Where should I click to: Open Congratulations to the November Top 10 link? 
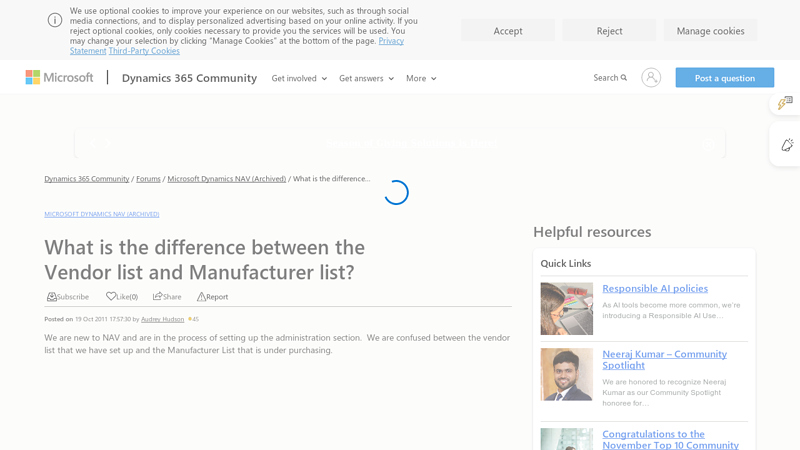[670, 439]
